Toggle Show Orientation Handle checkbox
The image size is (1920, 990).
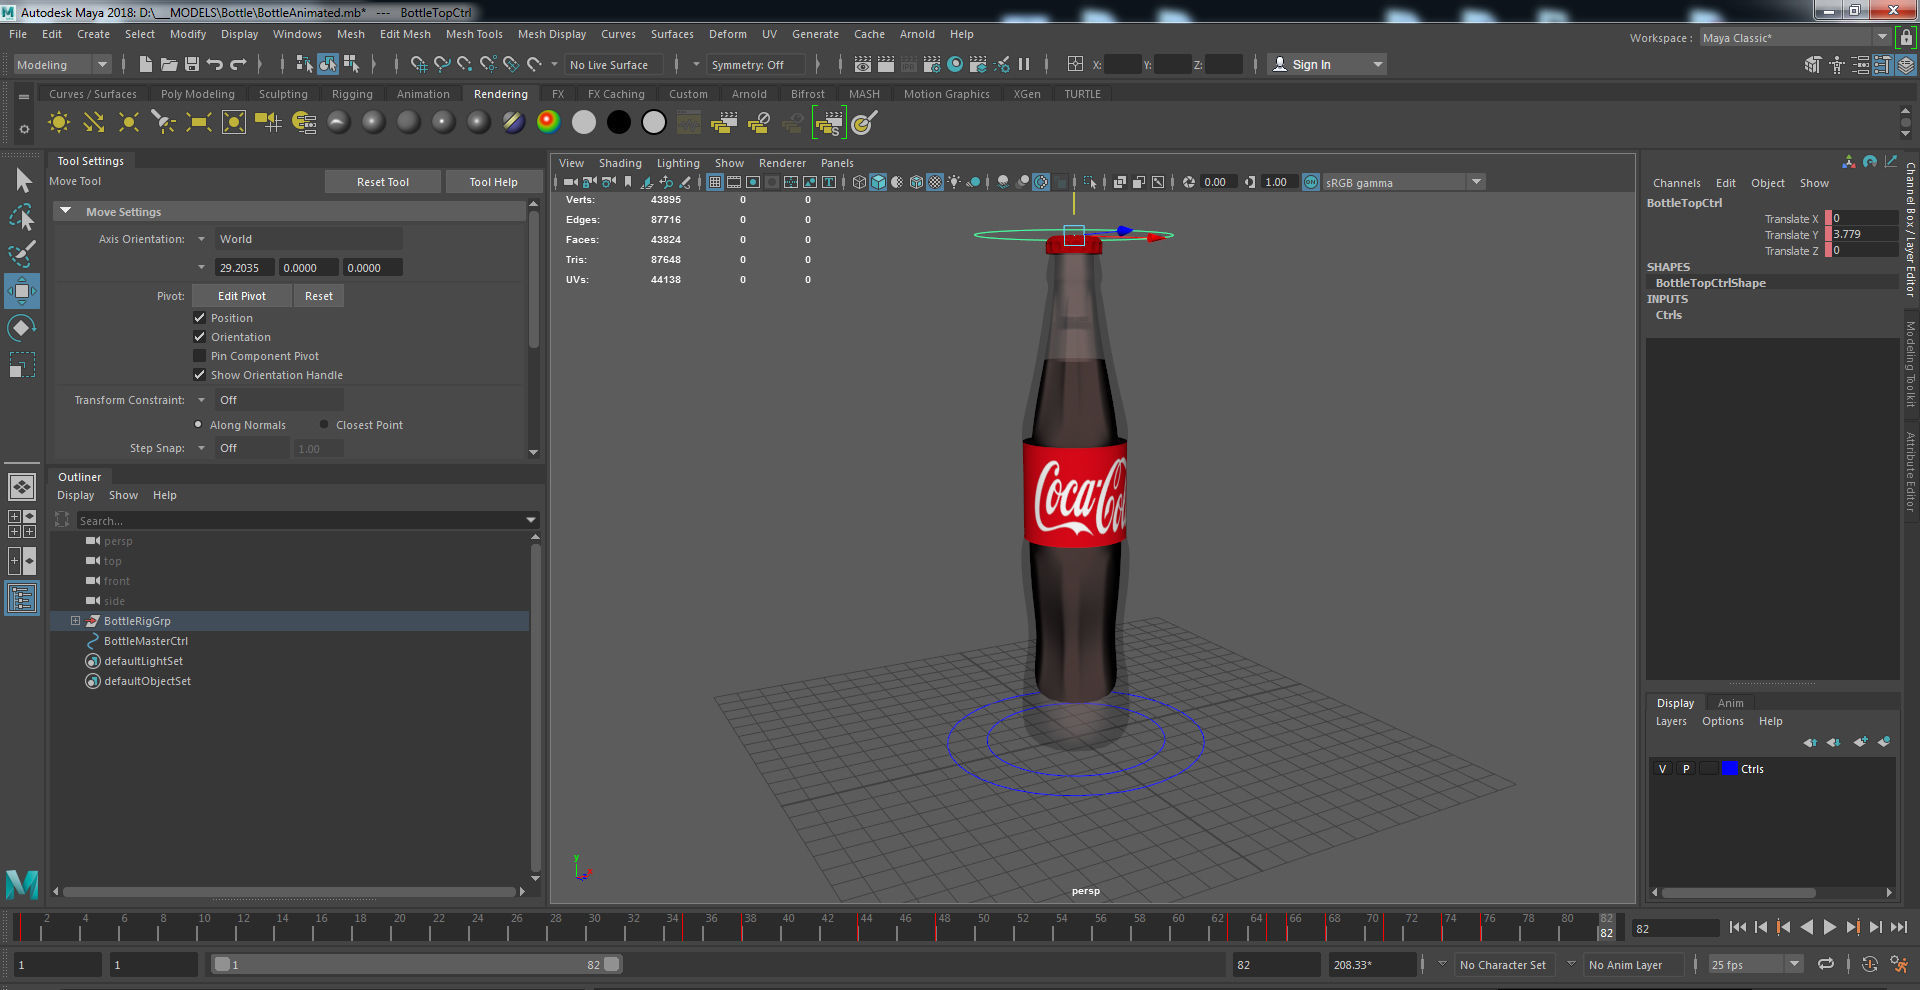tap(199, 375)
